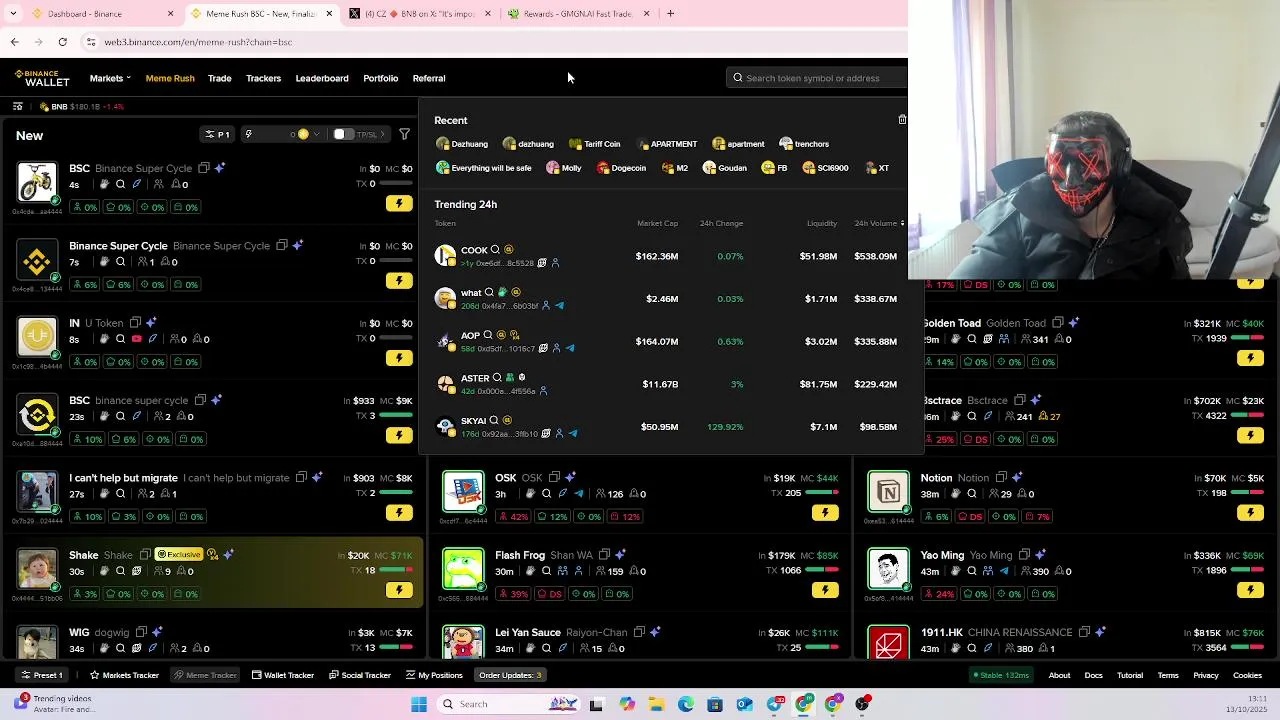Open the filter funnel in the New column
1280x720 pixels.
click(x=404, y=134)
